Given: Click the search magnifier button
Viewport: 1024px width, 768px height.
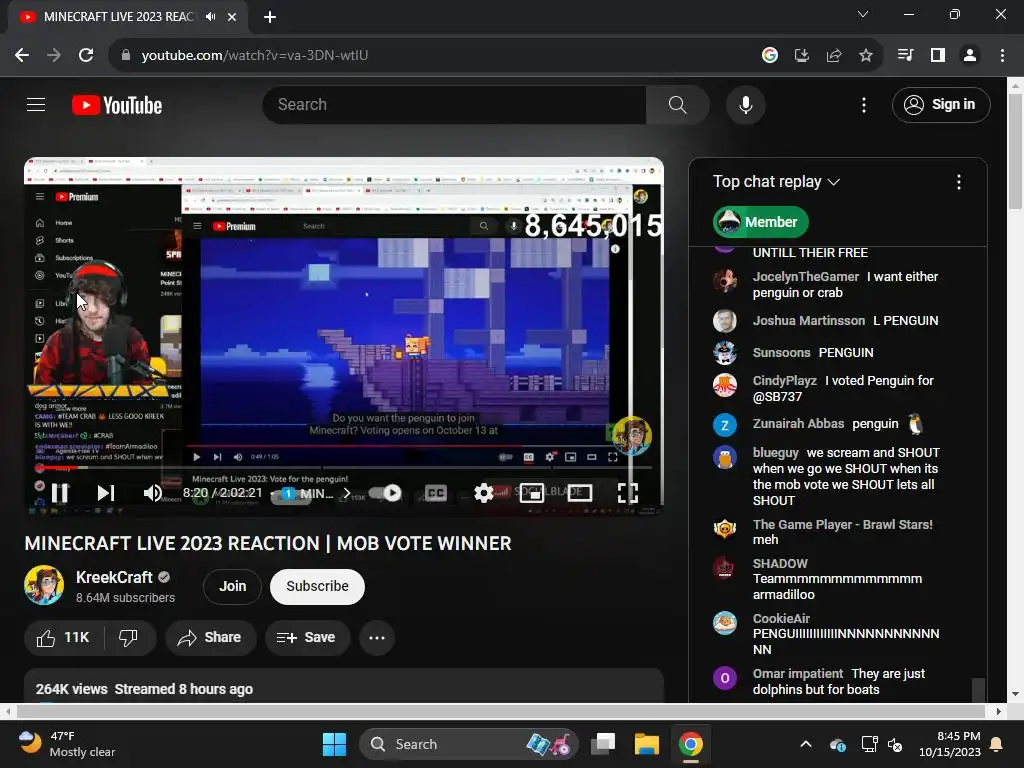Looking at the screenshot, I should (678, 104).
